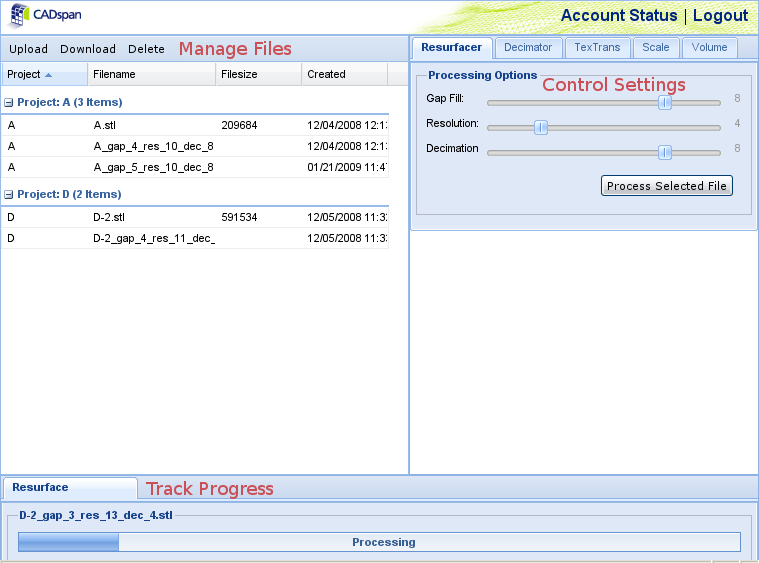The width and height of the screenshot is (759, 563).
Task: Switch to the Resurfacer tab
Action: [x=452, y=47]
